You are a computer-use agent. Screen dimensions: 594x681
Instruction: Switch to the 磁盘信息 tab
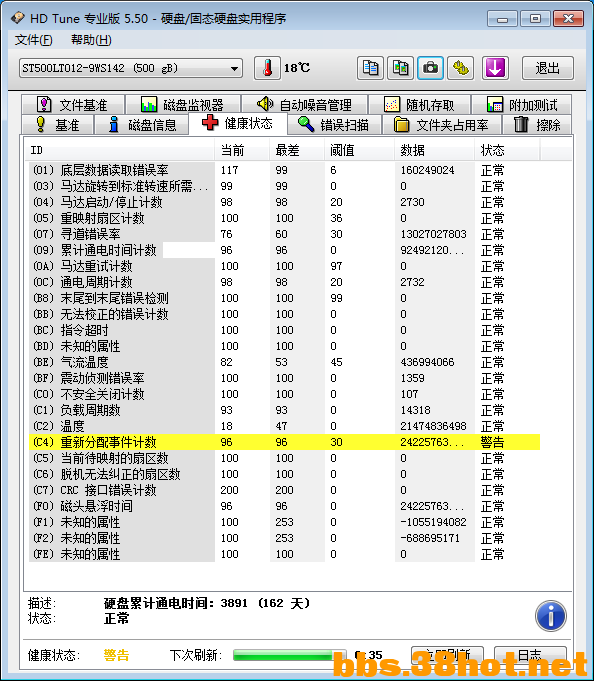pyautogui.click(x=142, y=125)
